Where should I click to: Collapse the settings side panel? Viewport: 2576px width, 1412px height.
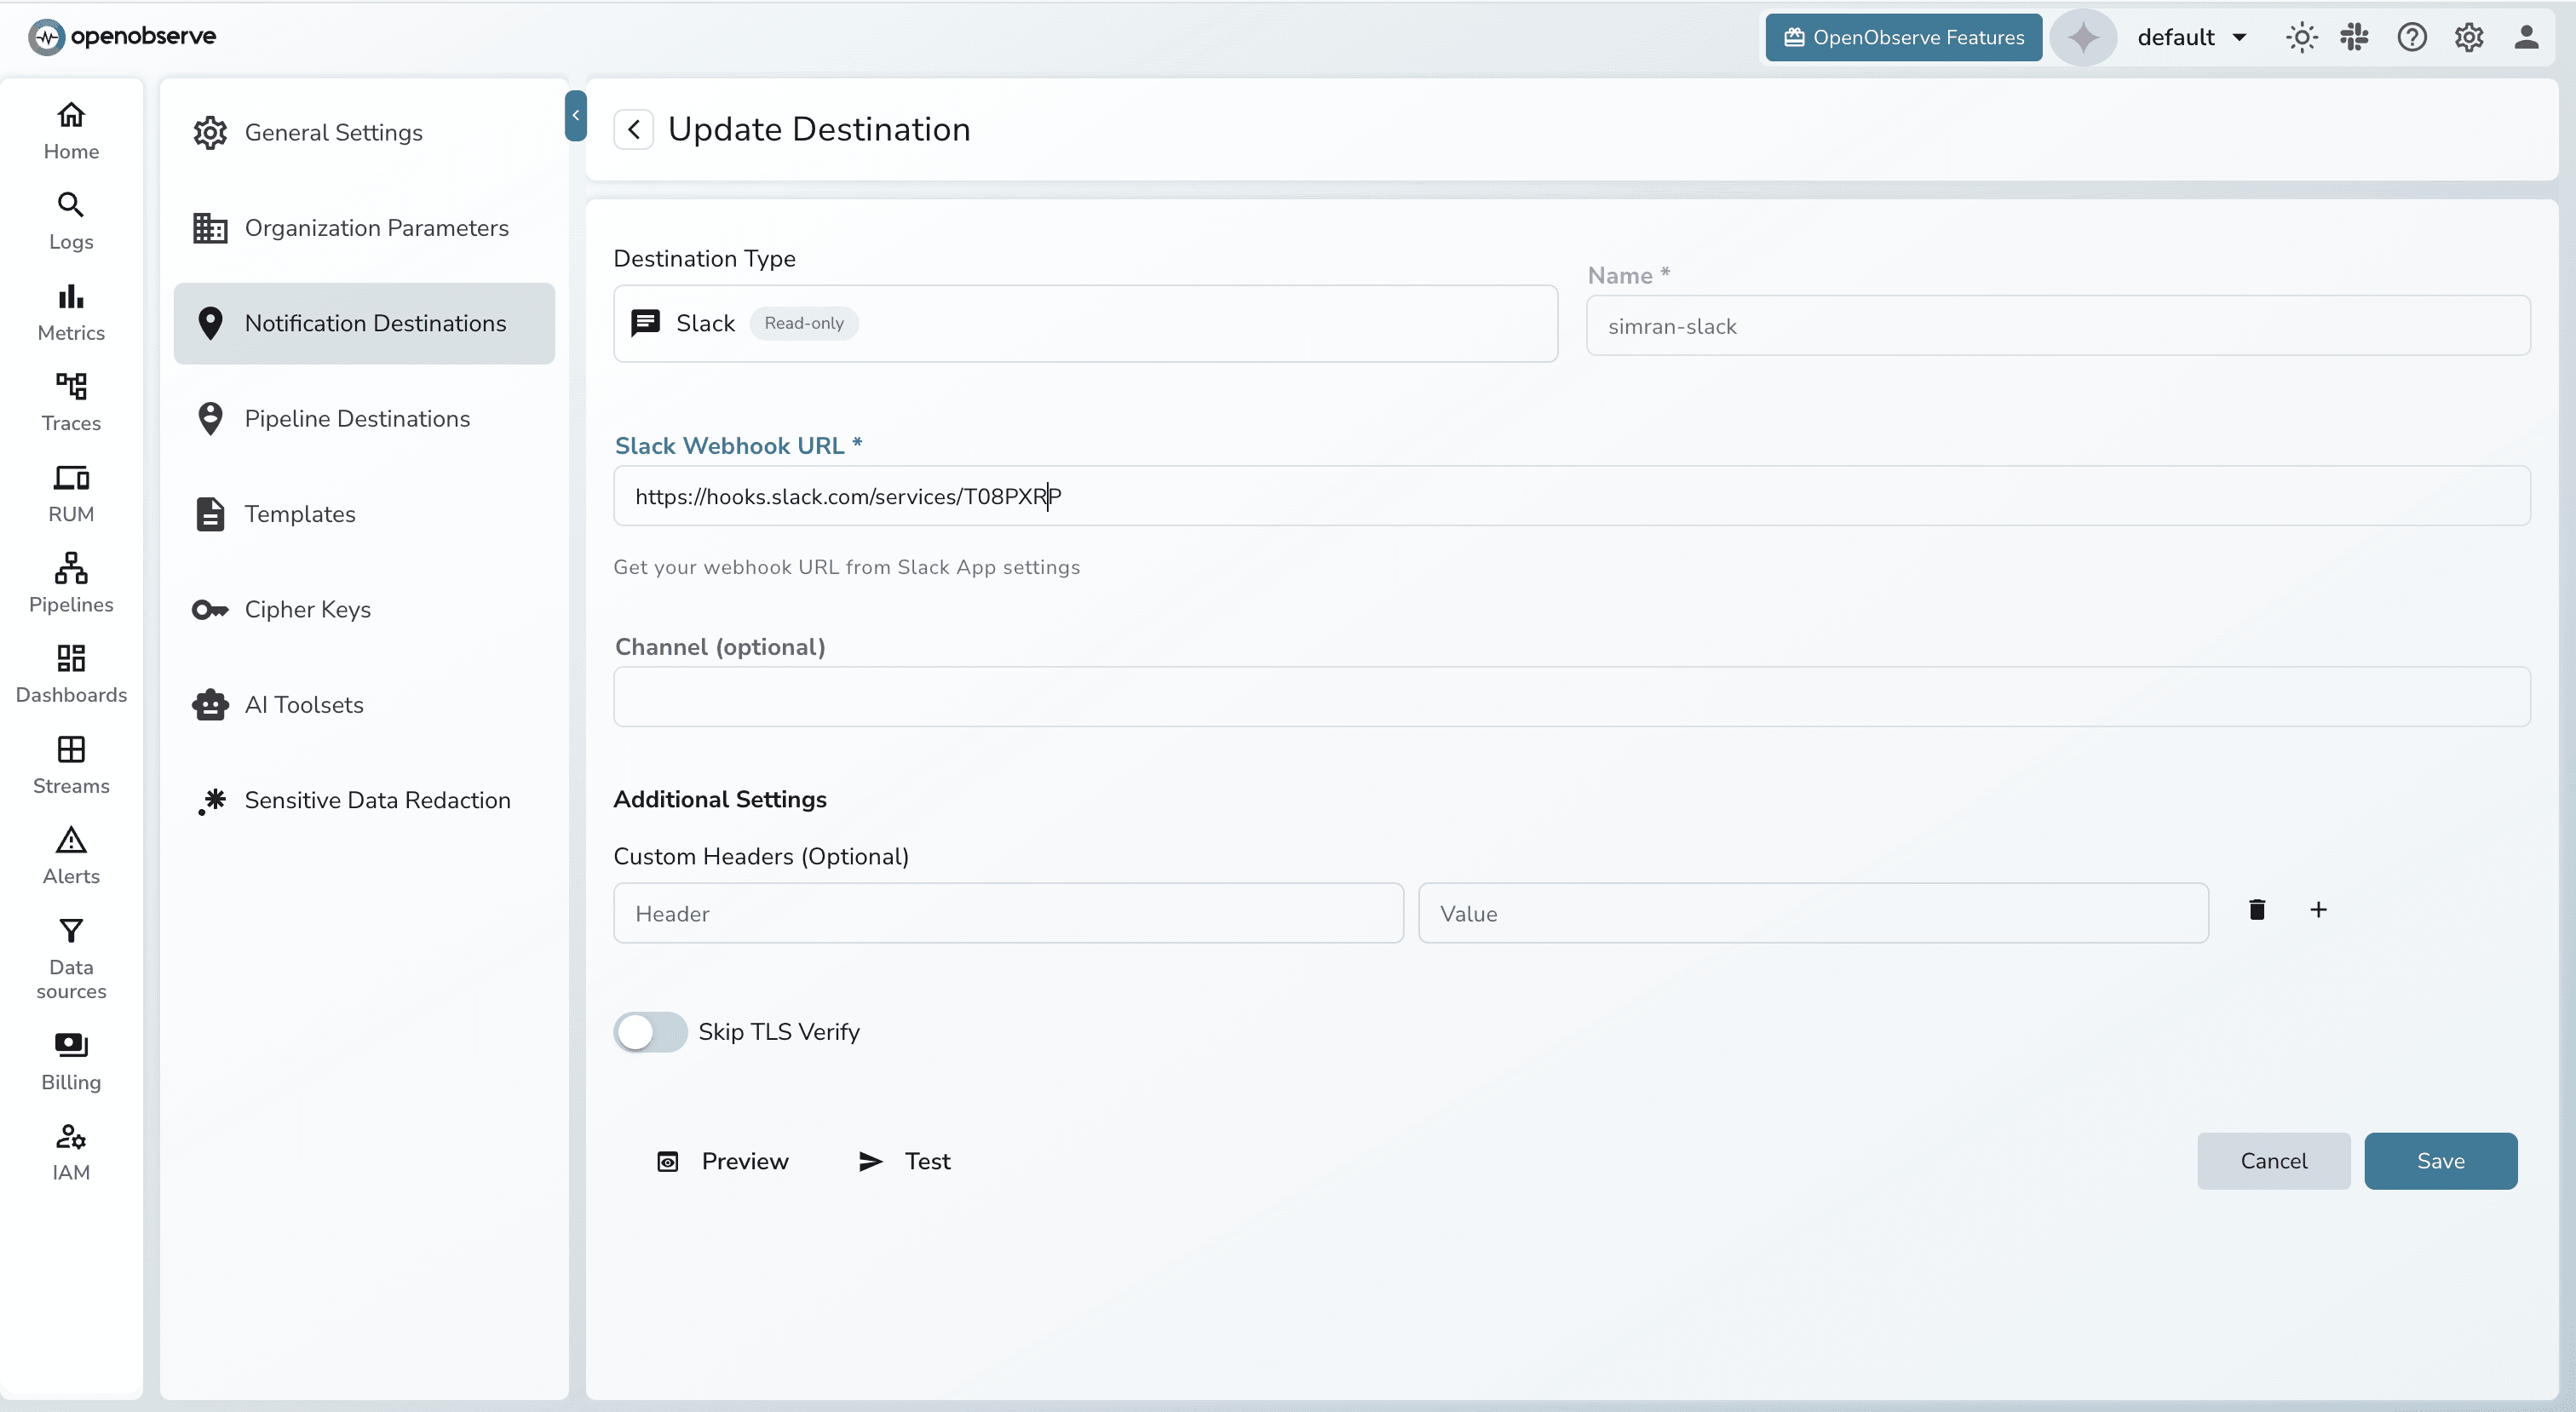coord(576,116)
